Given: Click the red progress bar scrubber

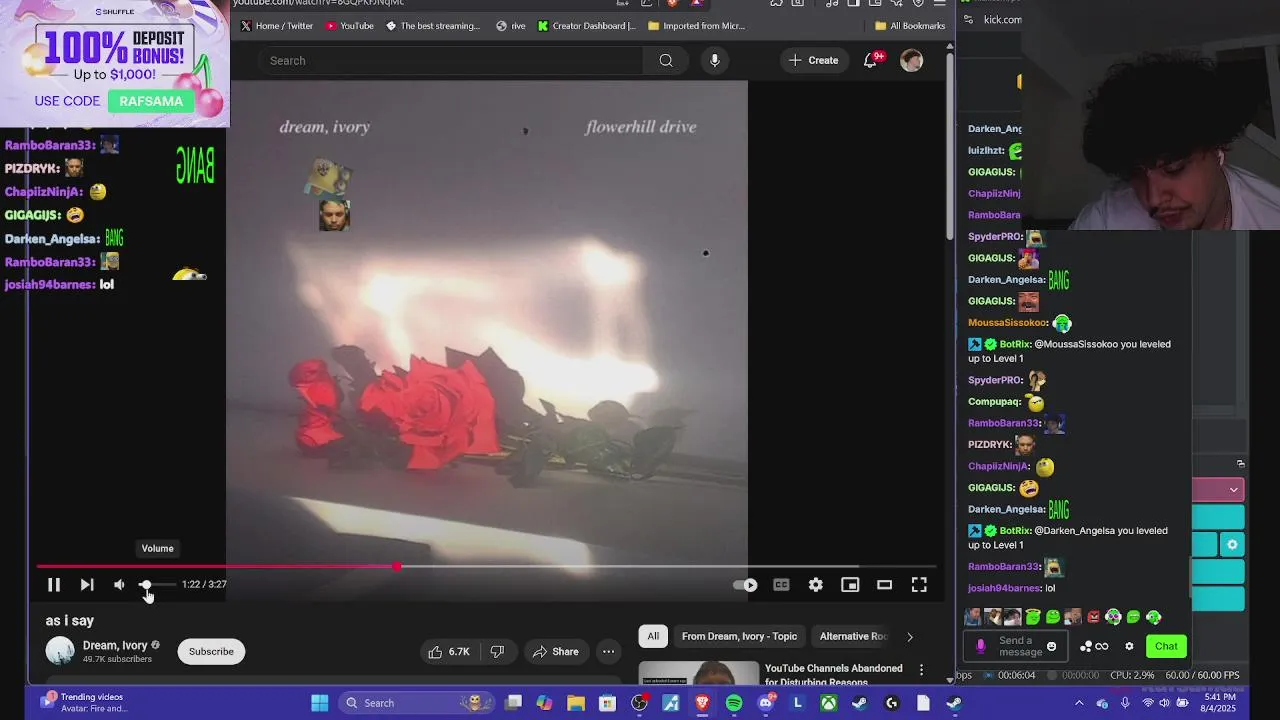Looking at the screenshot, I should (x=397, y=567).
